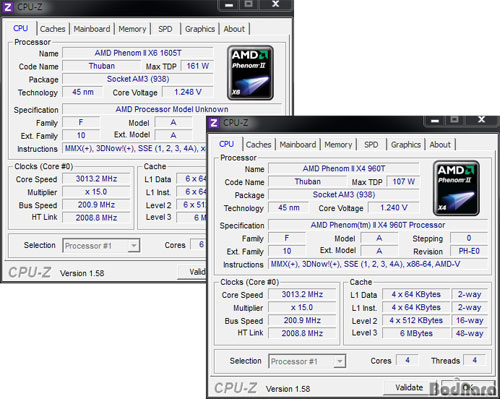Go to the SPD tab in the front window
This screenshot has width=500, height=399.
(371, 145)
